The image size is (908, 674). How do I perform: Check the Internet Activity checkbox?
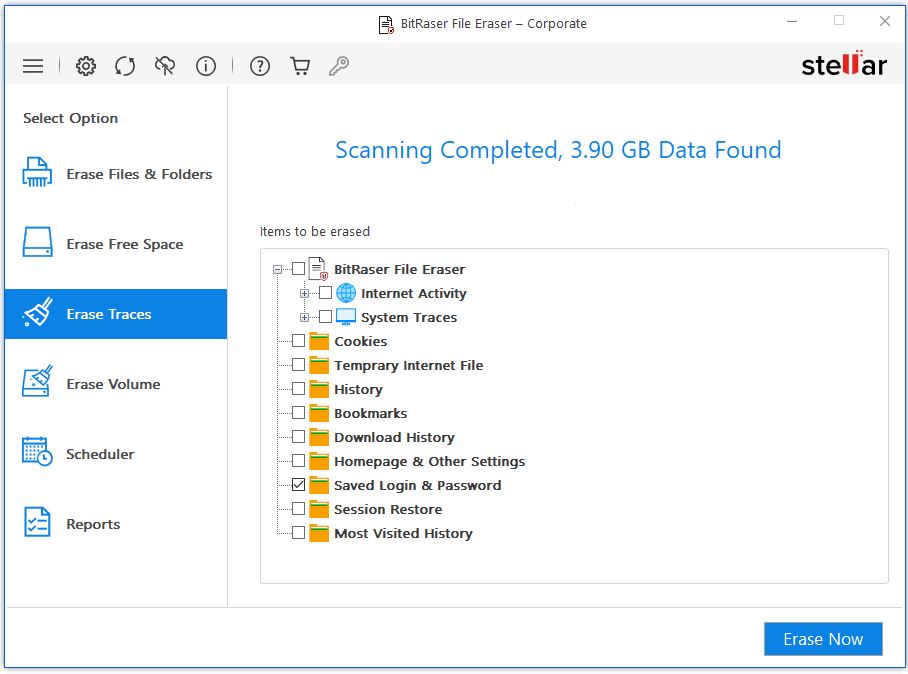point(325,293)
